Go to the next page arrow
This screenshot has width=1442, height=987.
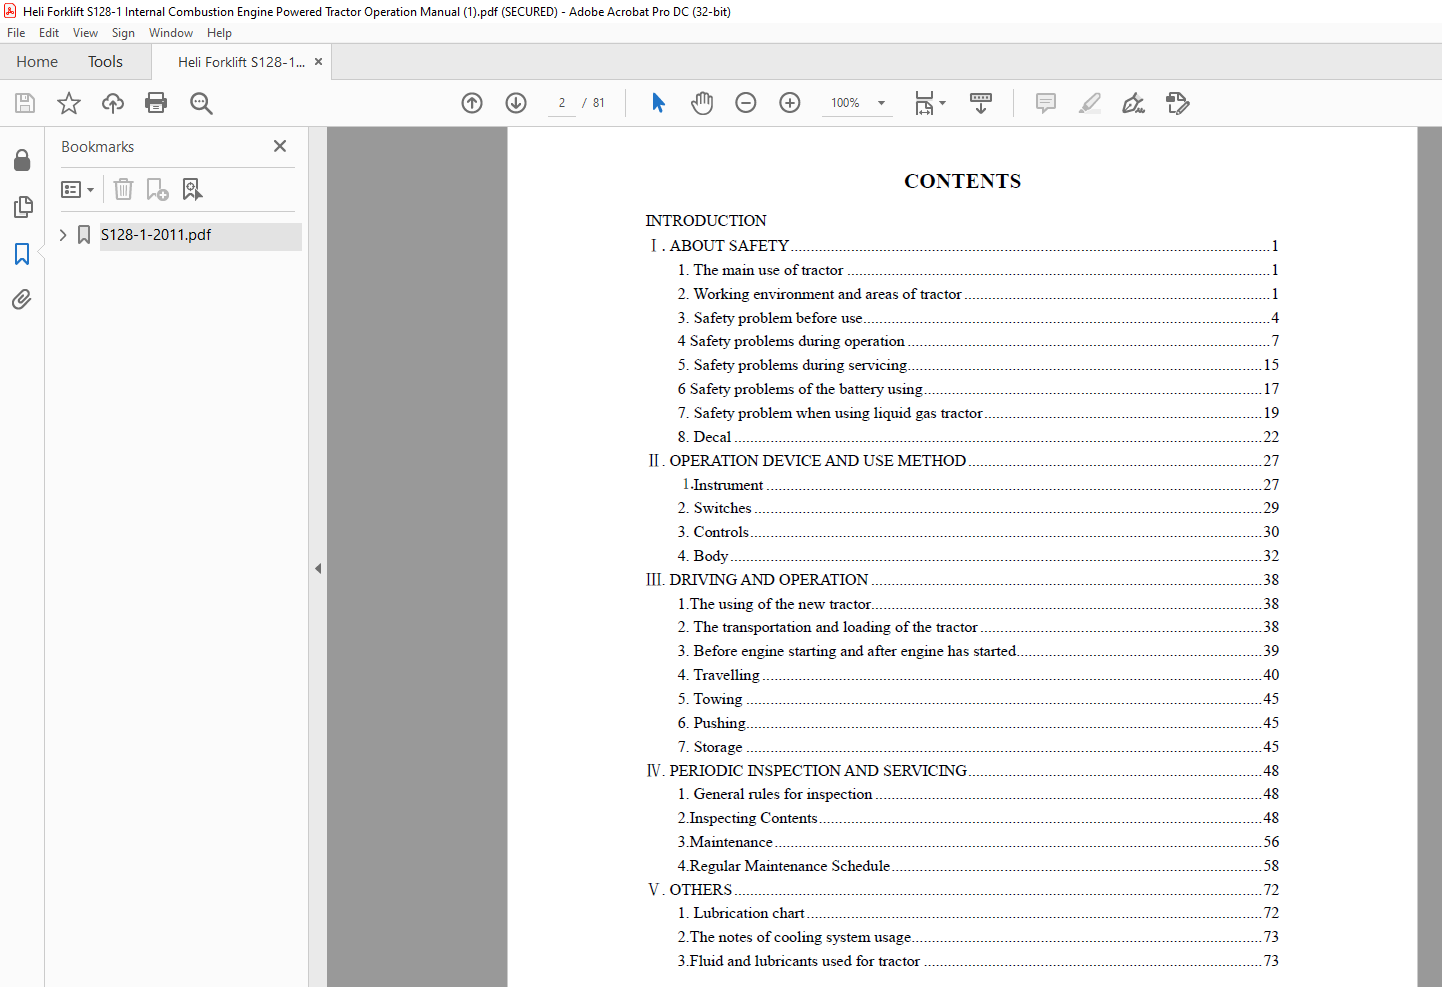pos(516,103)
